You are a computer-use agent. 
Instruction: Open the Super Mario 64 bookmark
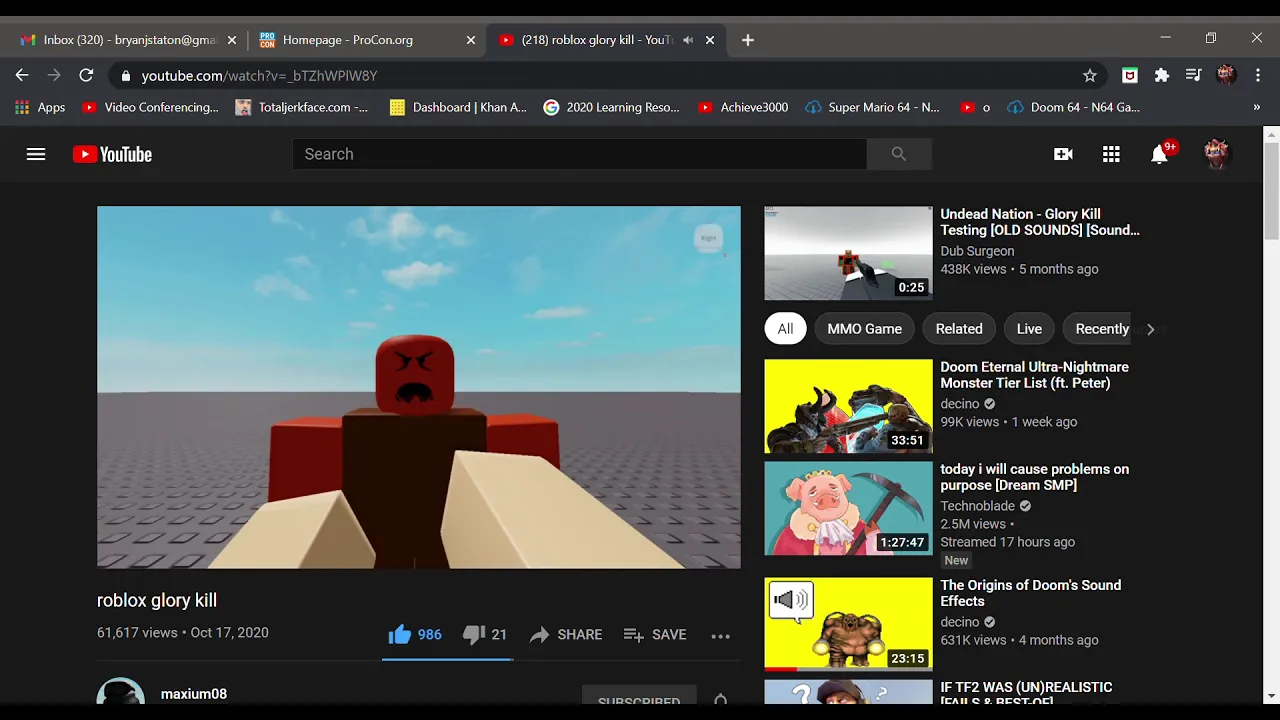click(x=872, y=107)
